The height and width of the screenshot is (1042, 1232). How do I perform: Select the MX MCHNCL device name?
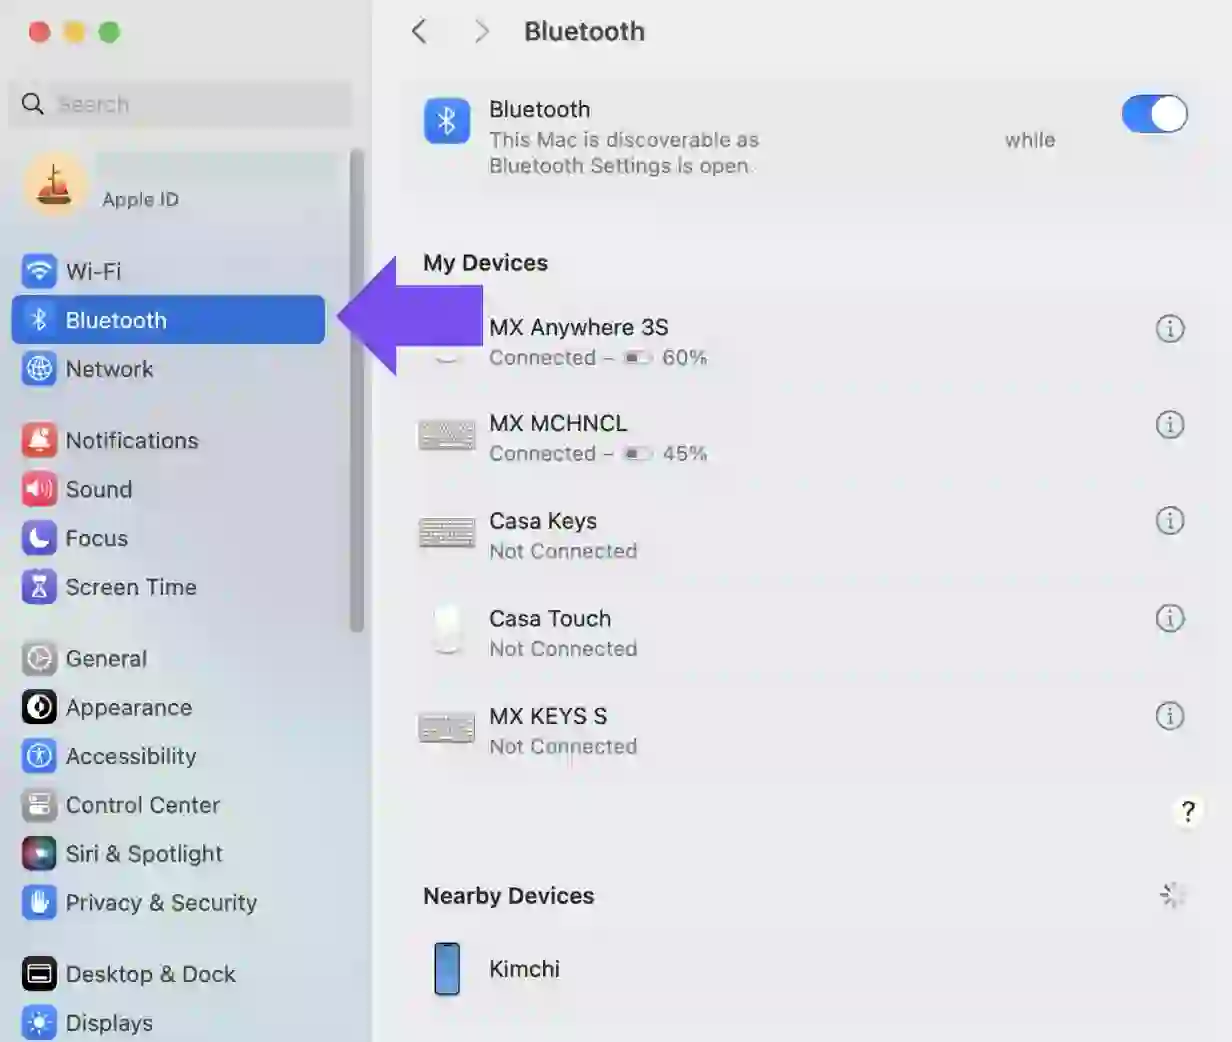[558, 423]
